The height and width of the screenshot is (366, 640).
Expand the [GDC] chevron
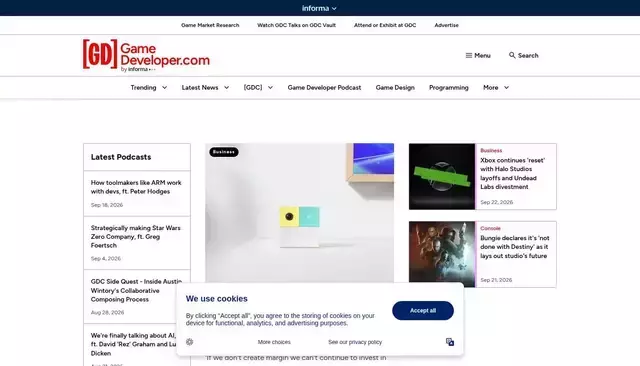click(270, 87)
